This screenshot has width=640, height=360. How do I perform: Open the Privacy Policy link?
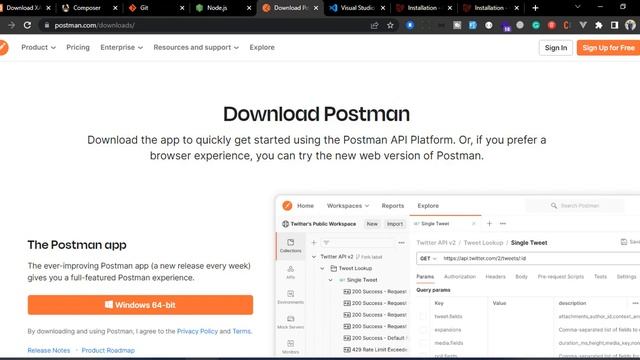pos(197,331)
